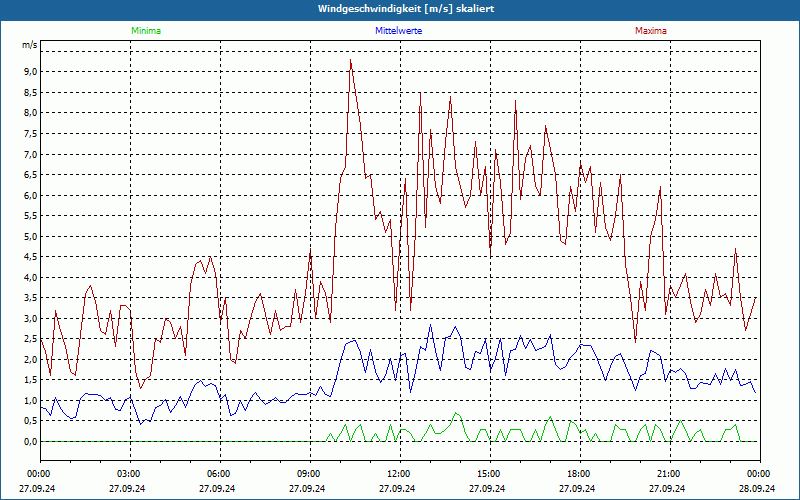The height and width of the screenshot is (500, 800).
Task: Click the 1,0 y-axis value
Action: tap(31, 401)
